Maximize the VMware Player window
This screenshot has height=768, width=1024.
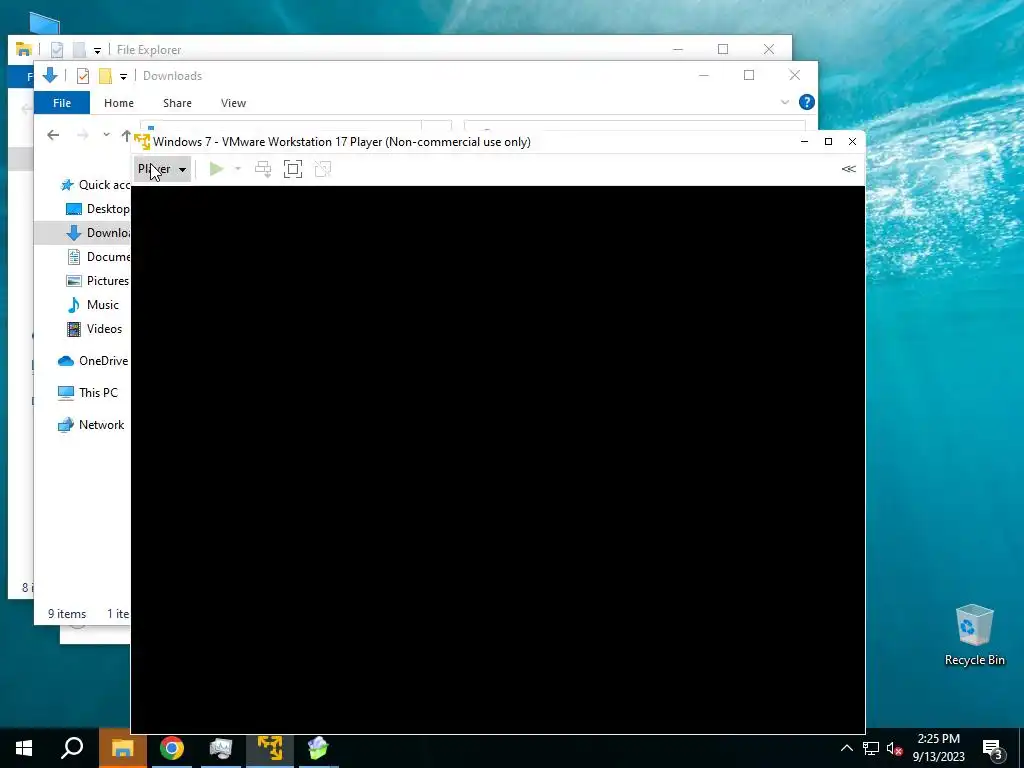(828, 142)
